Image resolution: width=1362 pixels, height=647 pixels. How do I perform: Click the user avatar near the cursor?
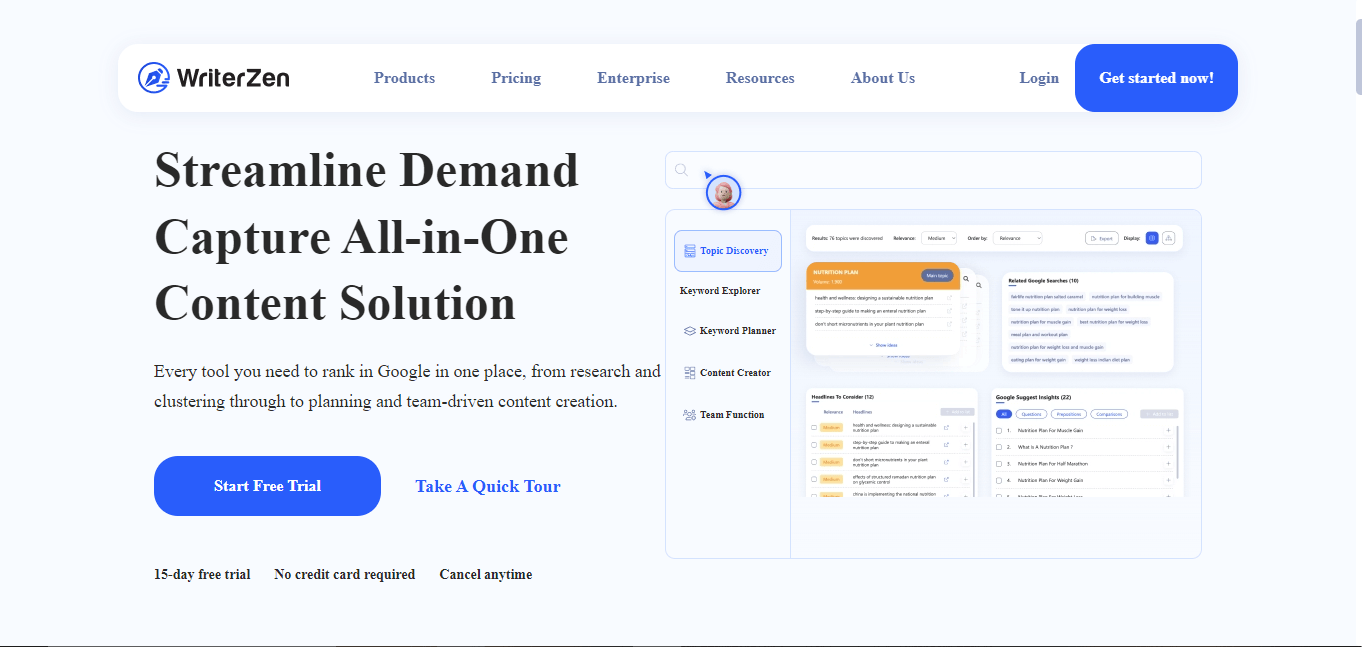723,192
